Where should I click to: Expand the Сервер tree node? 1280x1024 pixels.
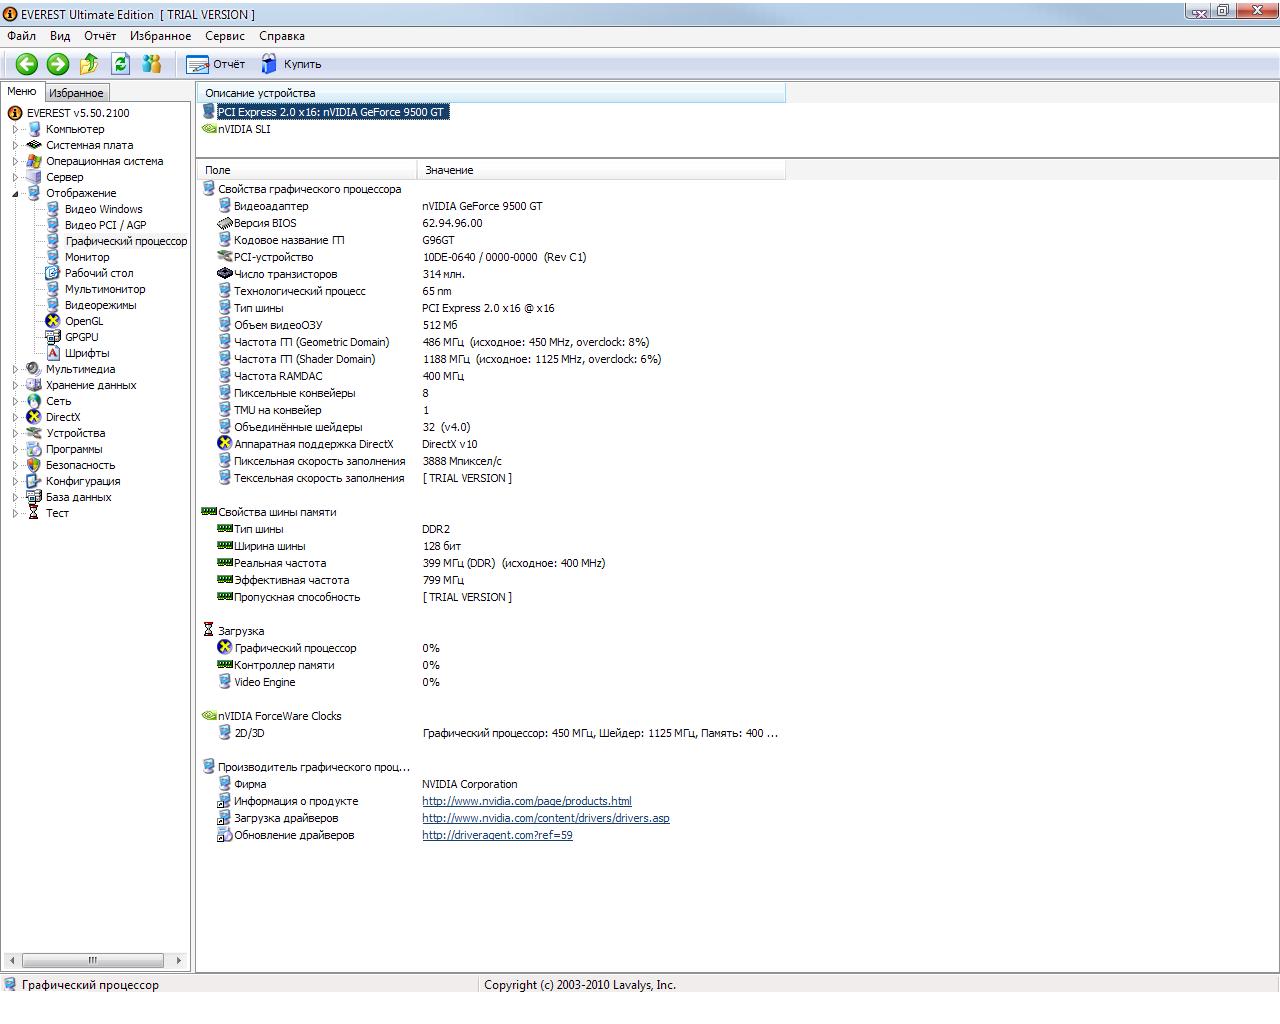pos(15,177)
